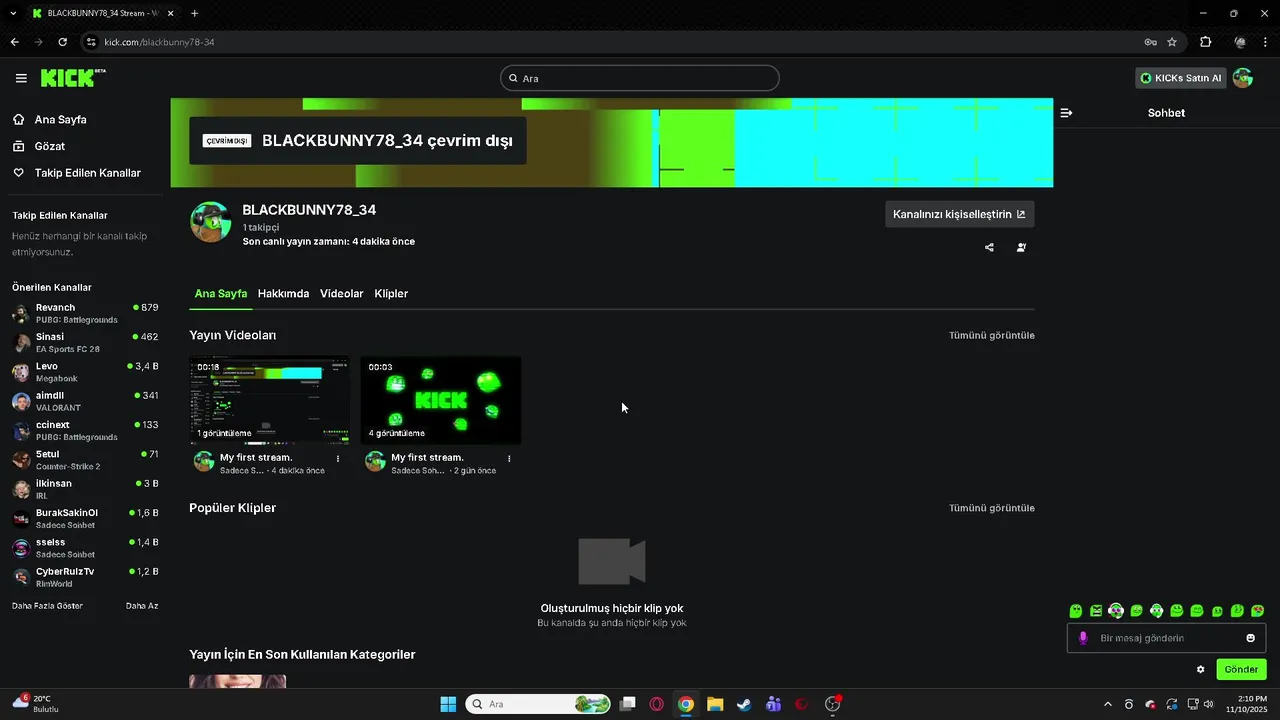Open Task View from taskbar
The height and width of the screenshot is (720, 1280).
pos(627,704)
